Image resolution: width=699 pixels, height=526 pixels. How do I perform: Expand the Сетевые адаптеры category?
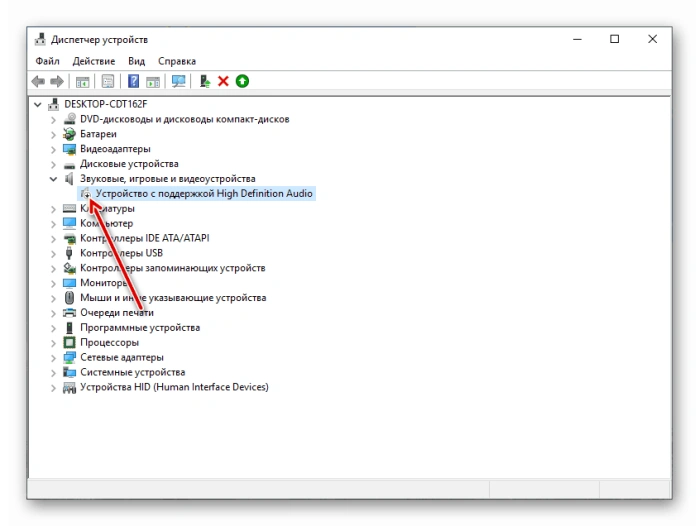point(53,358)
